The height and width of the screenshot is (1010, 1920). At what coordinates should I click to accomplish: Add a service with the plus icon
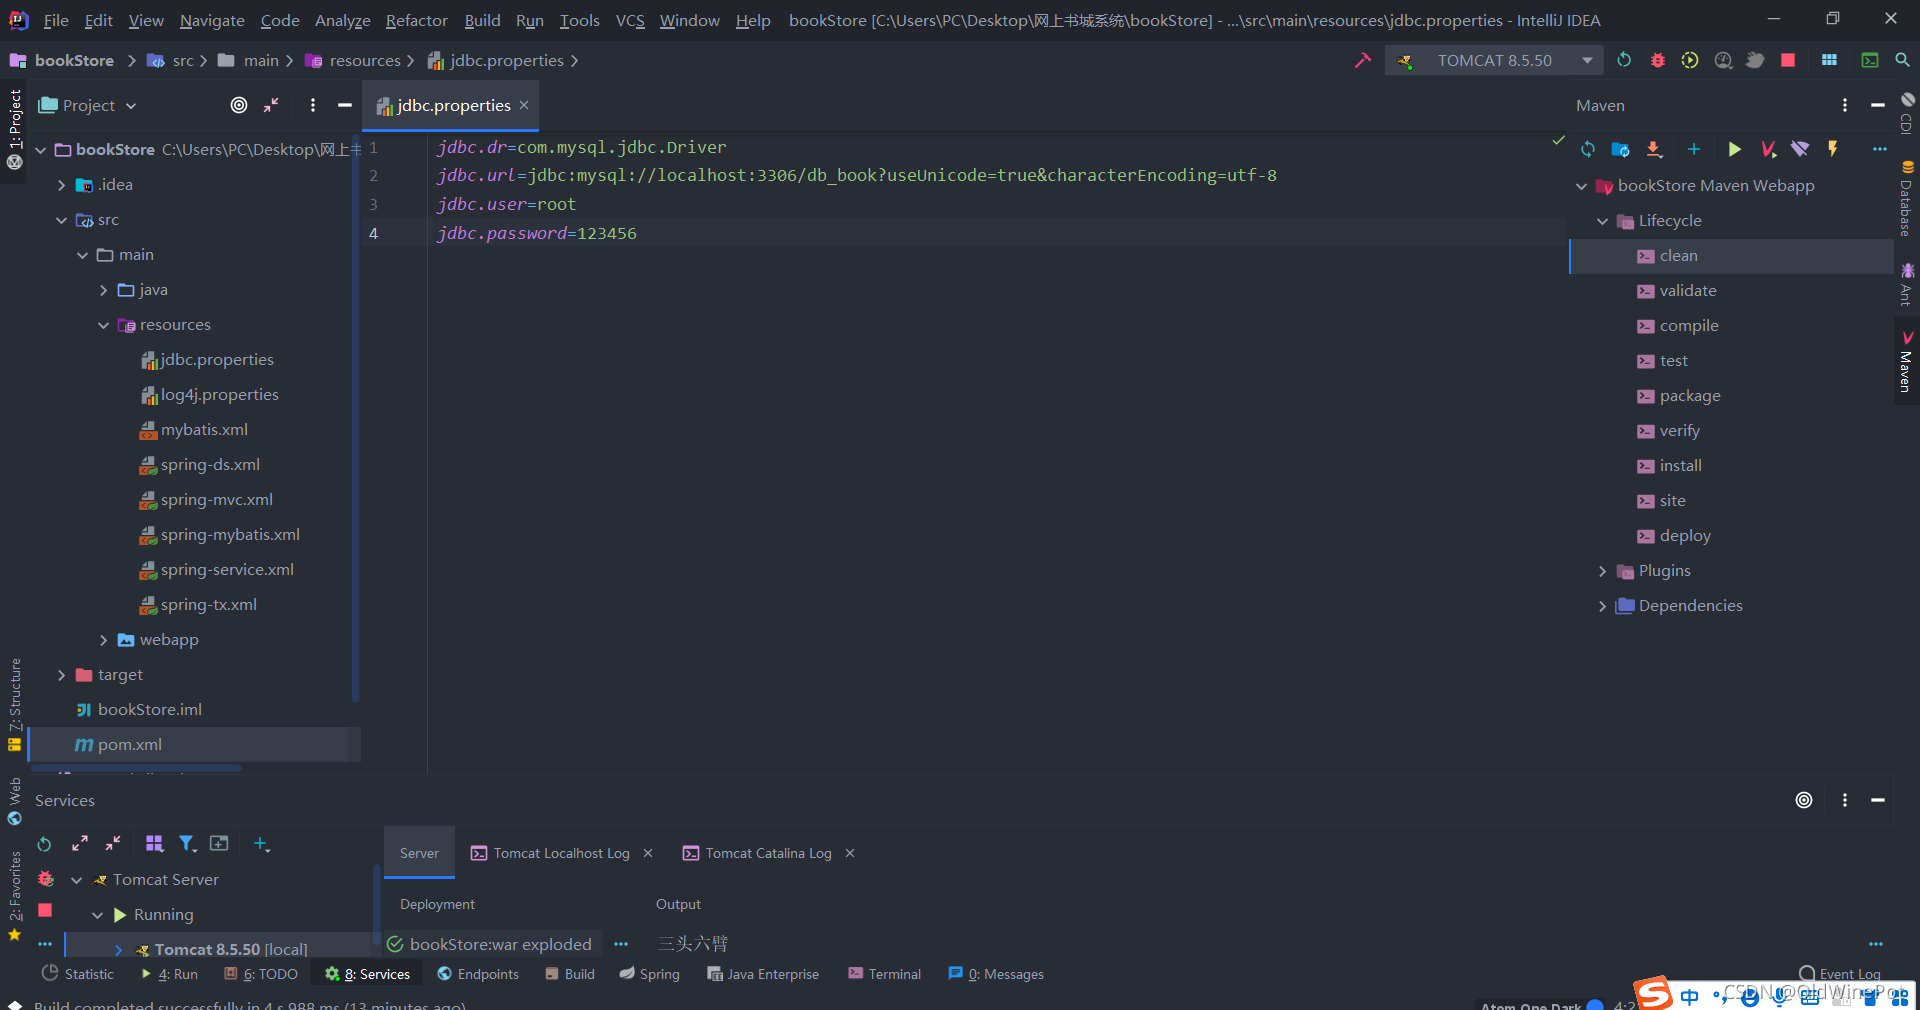tap(261, 844)
